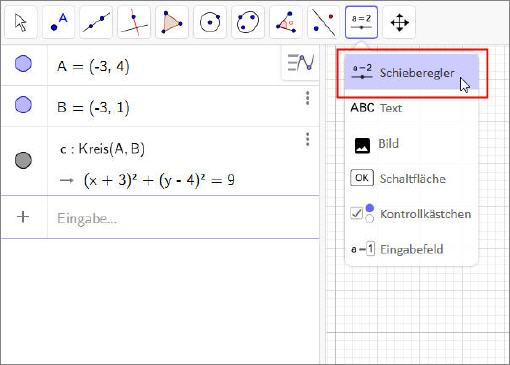Screen dimensions: 510x365
Task: Open the slider tool group dropdown
Action: pos(361,23)
